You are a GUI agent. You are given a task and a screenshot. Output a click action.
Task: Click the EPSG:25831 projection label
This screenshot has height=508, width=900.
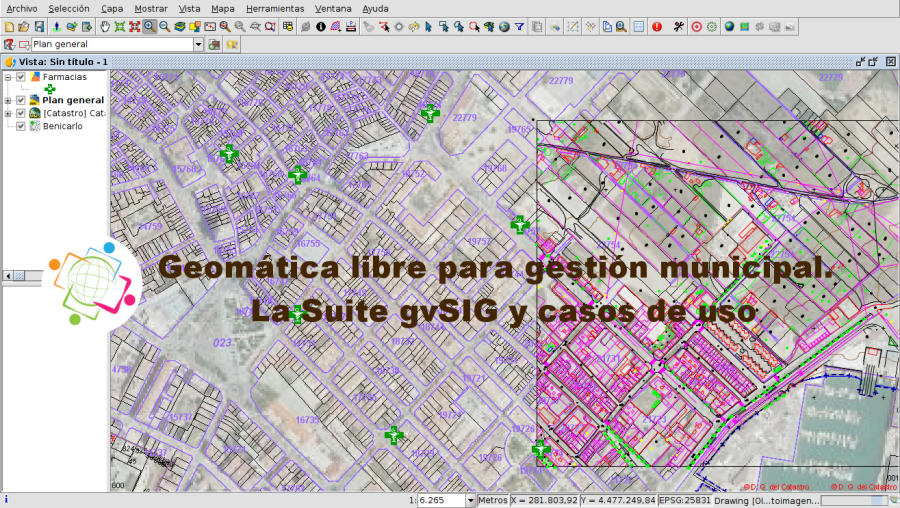[685, 500]
